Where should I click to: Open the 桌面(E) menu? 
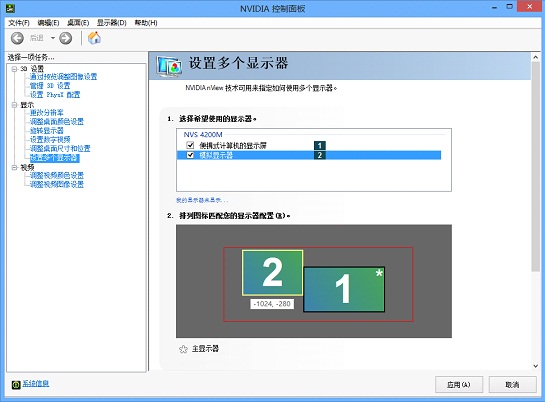pos(78,23)
